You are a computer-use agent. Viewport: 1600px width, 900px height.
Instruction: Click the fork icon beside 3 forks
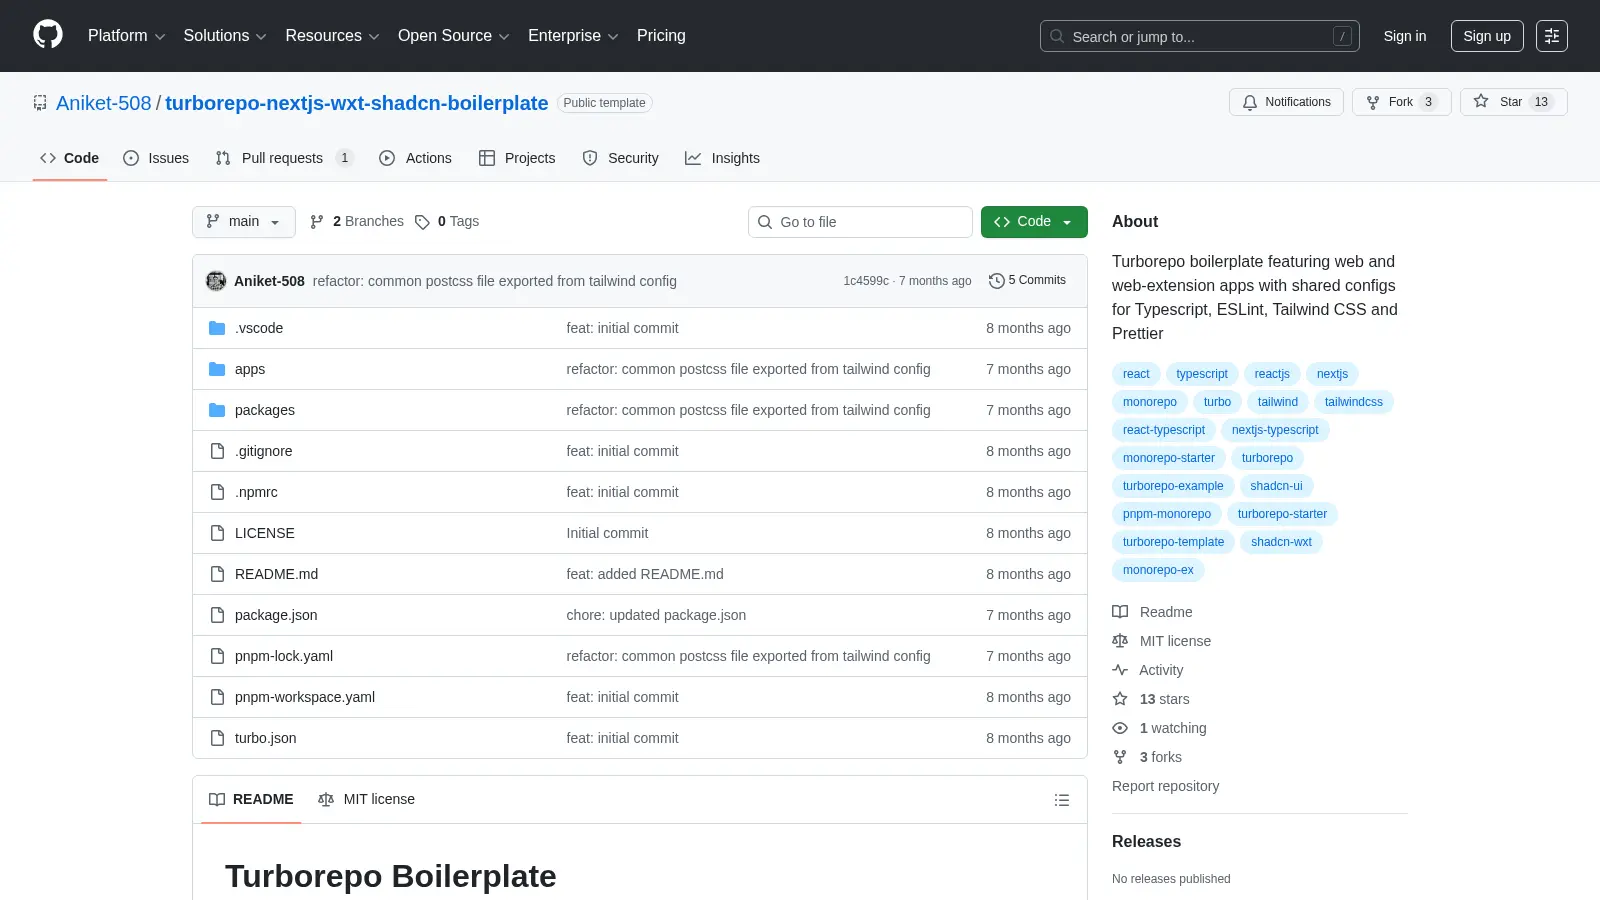click(x=1120, y=757)
